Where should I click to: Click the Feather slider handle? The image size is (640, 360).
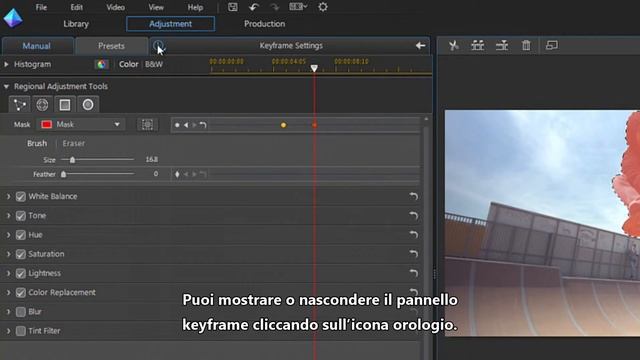[x=63, y=174]
